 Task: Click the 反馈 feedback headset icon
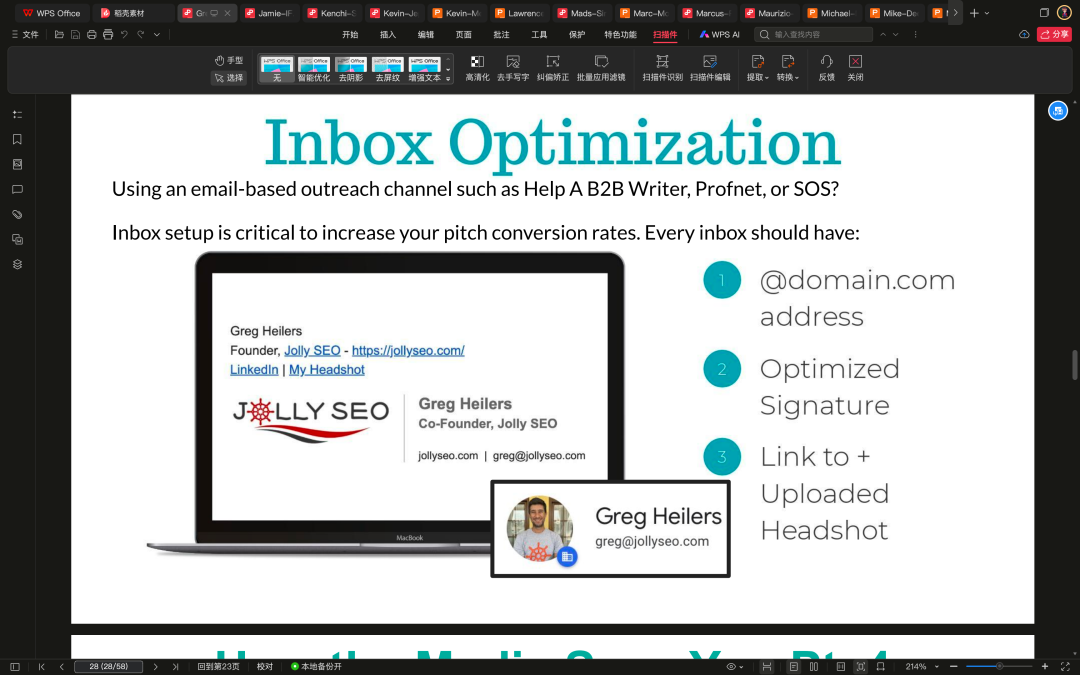tap(826, 68)
